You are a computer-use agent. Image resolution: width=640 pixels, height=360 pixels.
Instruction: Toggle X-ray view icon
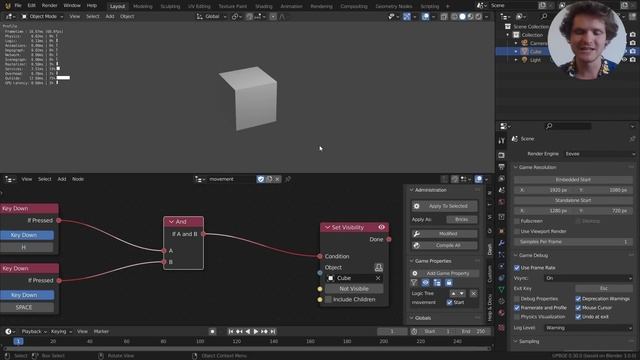(444, 16)
